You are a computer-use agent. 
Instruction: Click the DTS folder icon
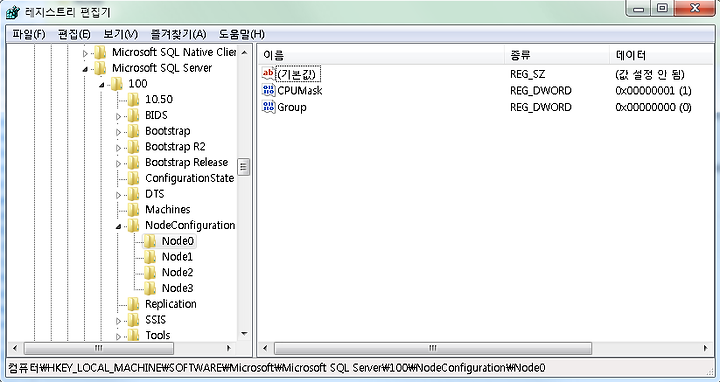(133, 194)
